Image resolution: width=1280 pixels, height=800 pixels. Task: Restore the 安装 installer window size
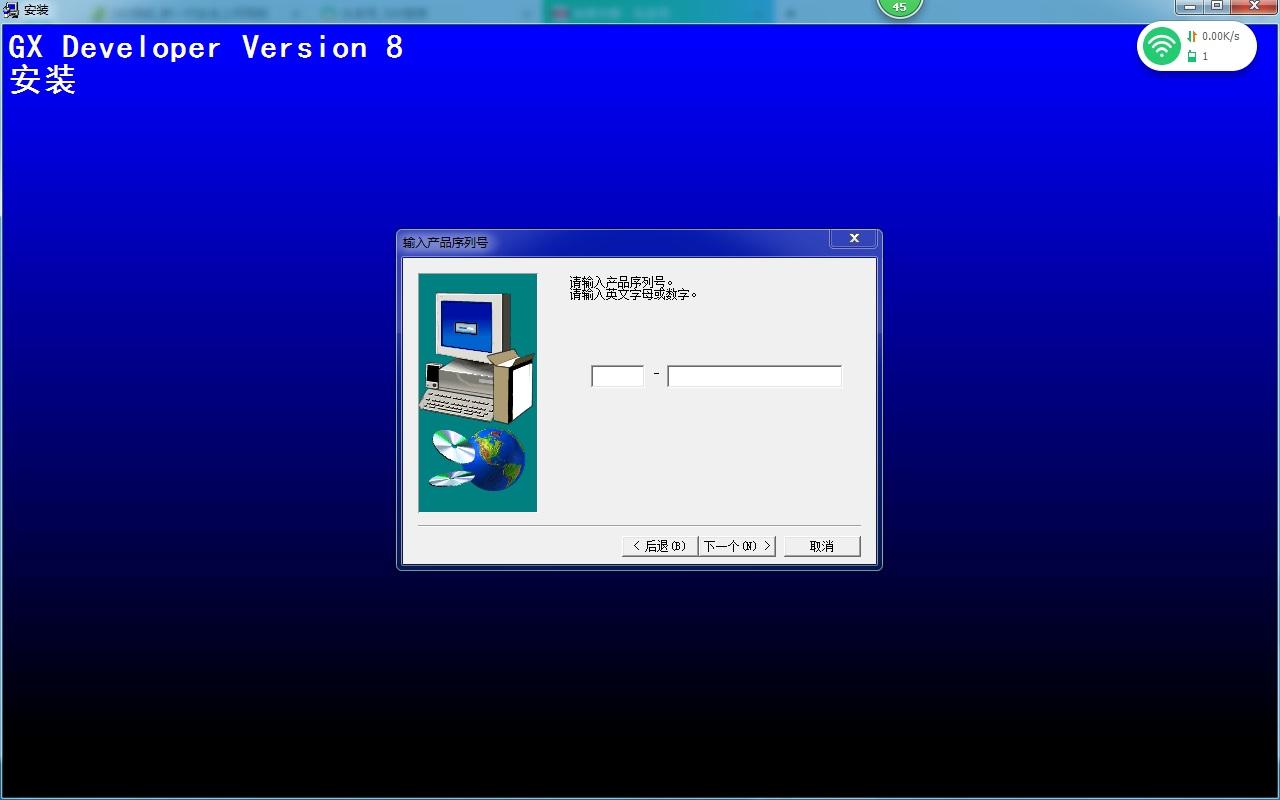point(1217,6)
